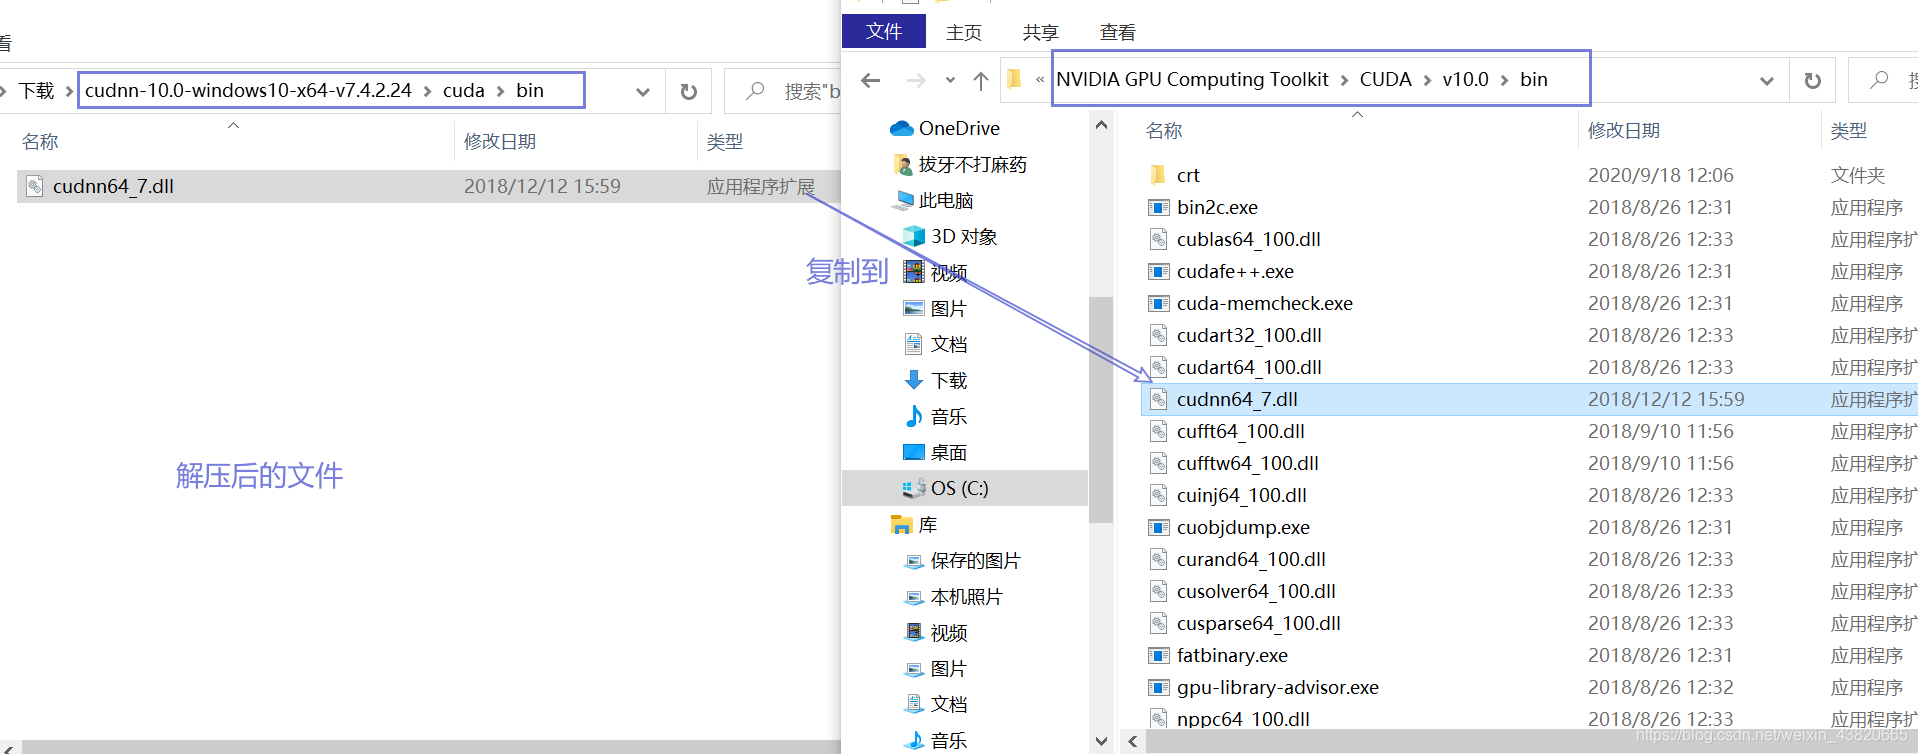Image resolution: width=1918 pixels, height=754 pixels.
Task: Select the cuda breadcrumb in the cudnn path
Action: click(464, 90)
